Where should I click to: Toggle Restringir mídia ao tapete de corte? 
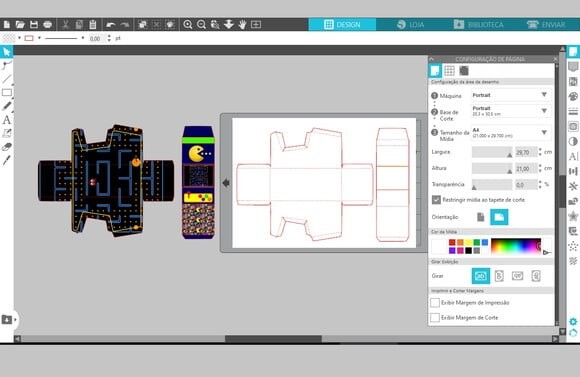pos(436,200)
